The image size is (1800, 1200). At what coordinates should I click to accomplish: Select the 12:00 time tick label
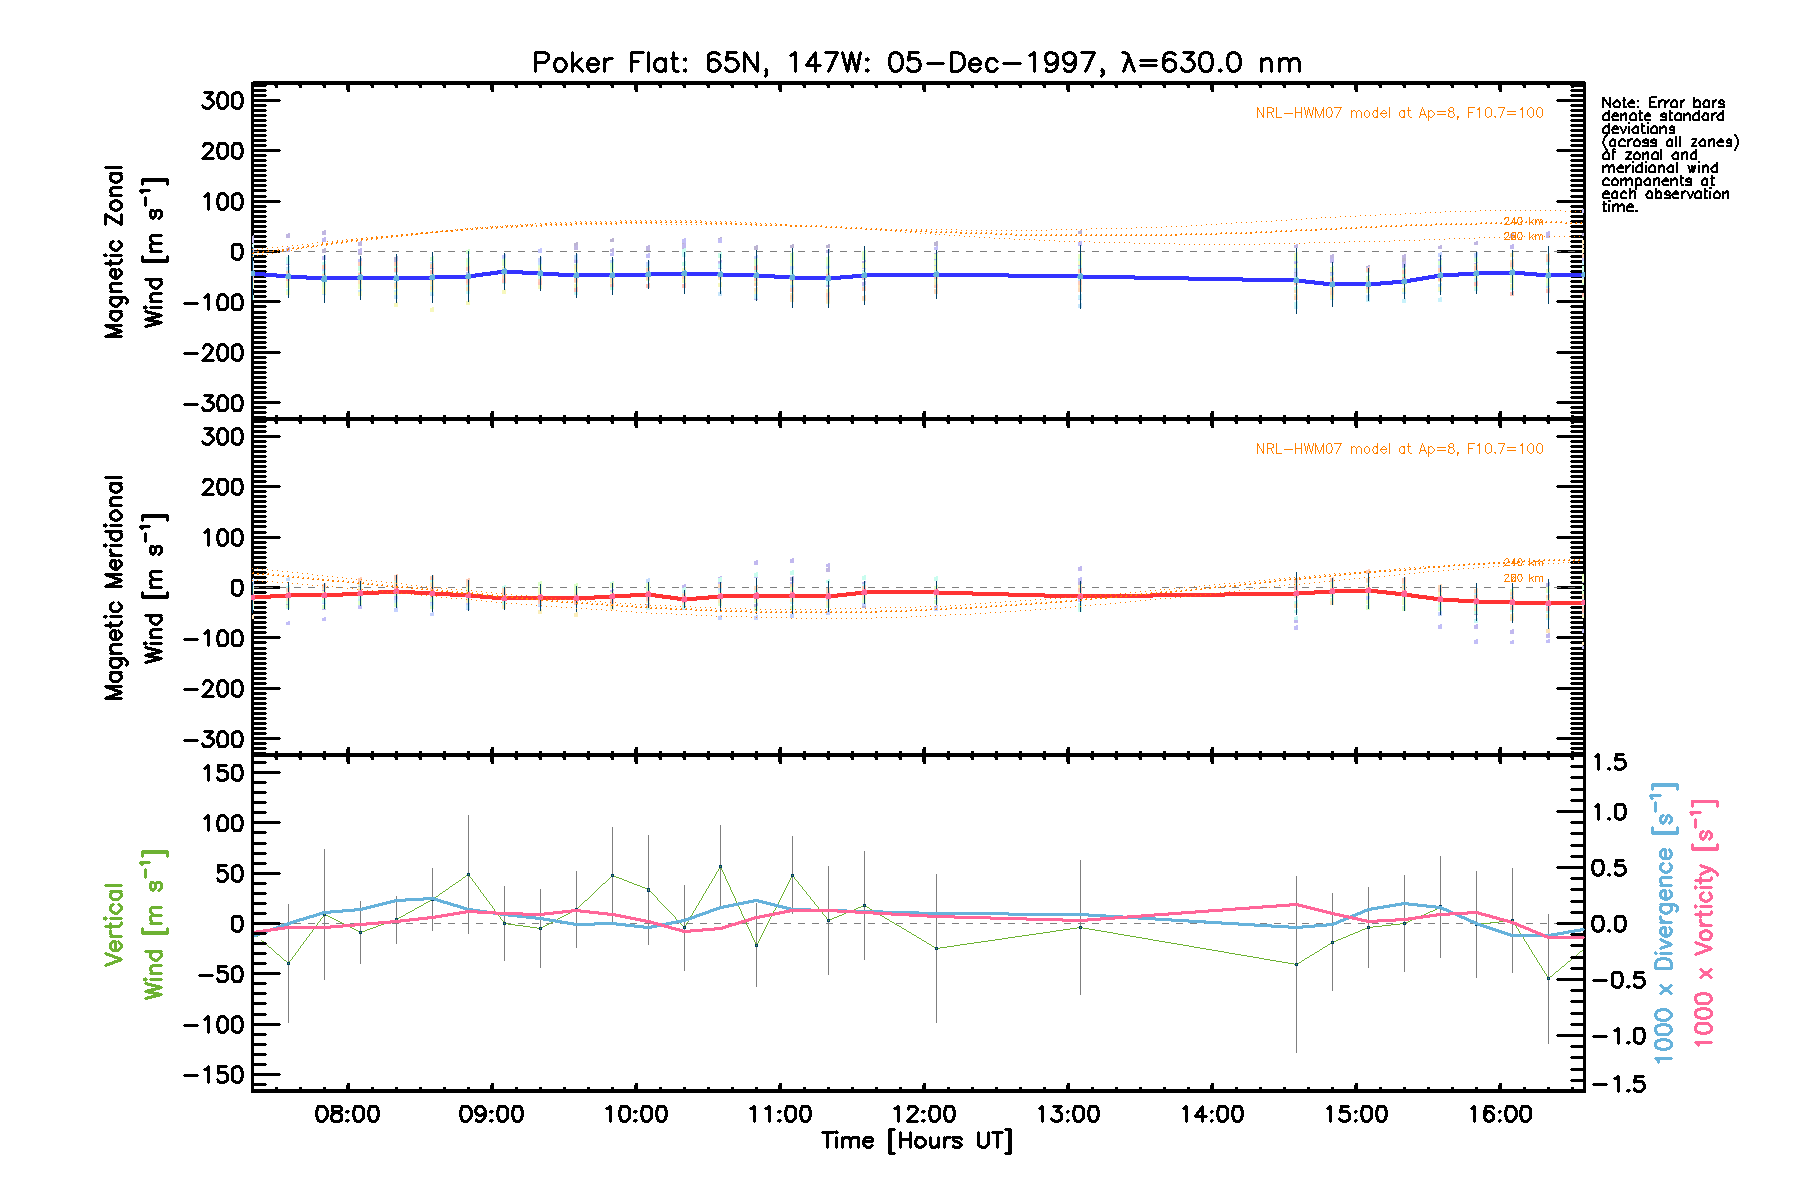click(x=923, y=1114)
